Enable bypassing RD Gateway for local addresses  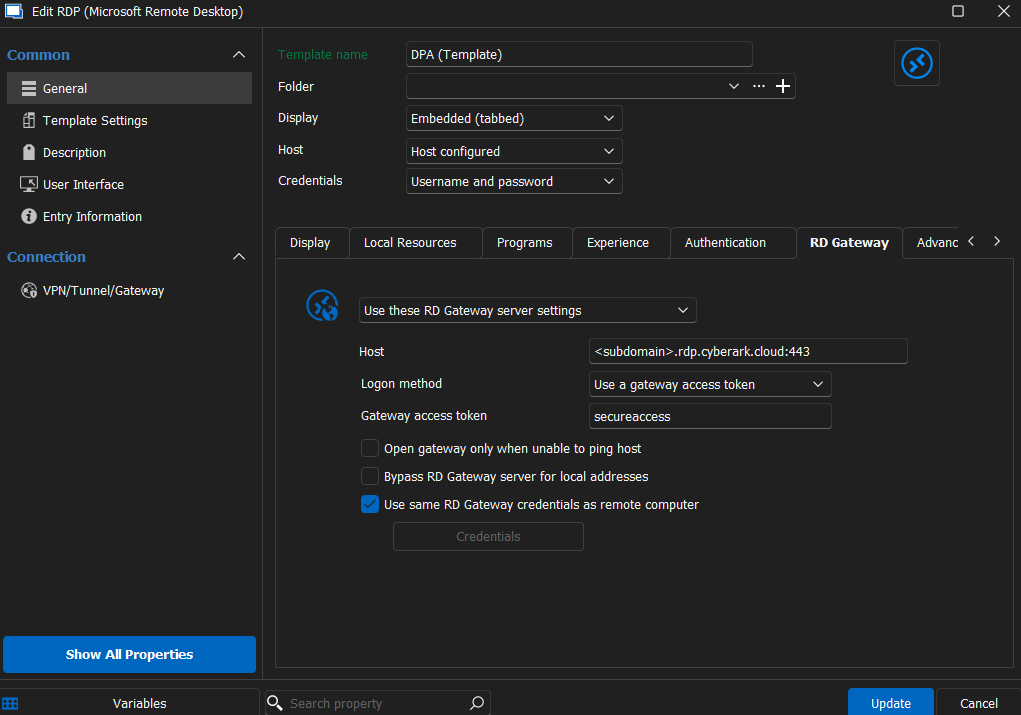(x=370, y=476)
